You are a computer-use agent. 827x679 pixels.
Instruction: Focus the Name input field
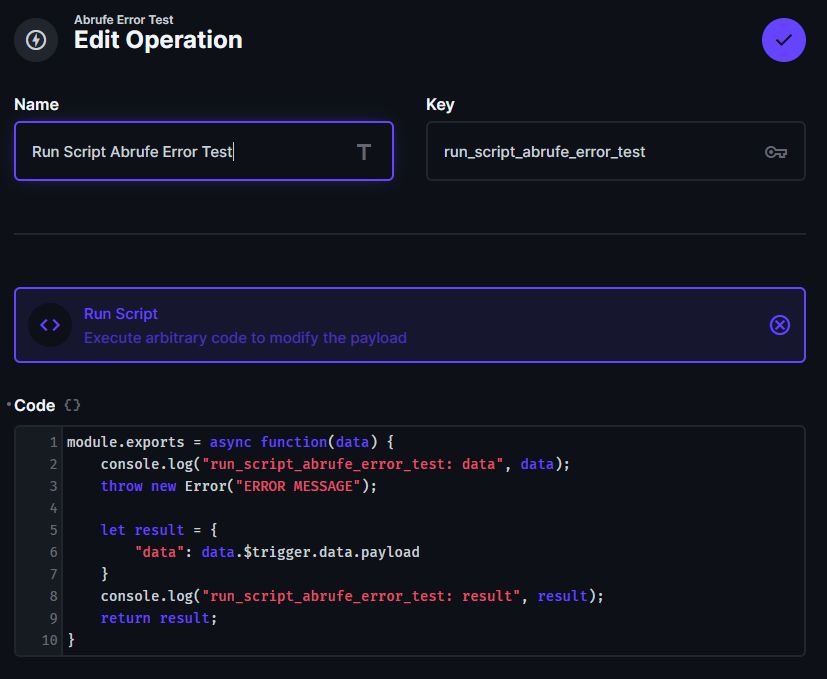pos(180,152)
